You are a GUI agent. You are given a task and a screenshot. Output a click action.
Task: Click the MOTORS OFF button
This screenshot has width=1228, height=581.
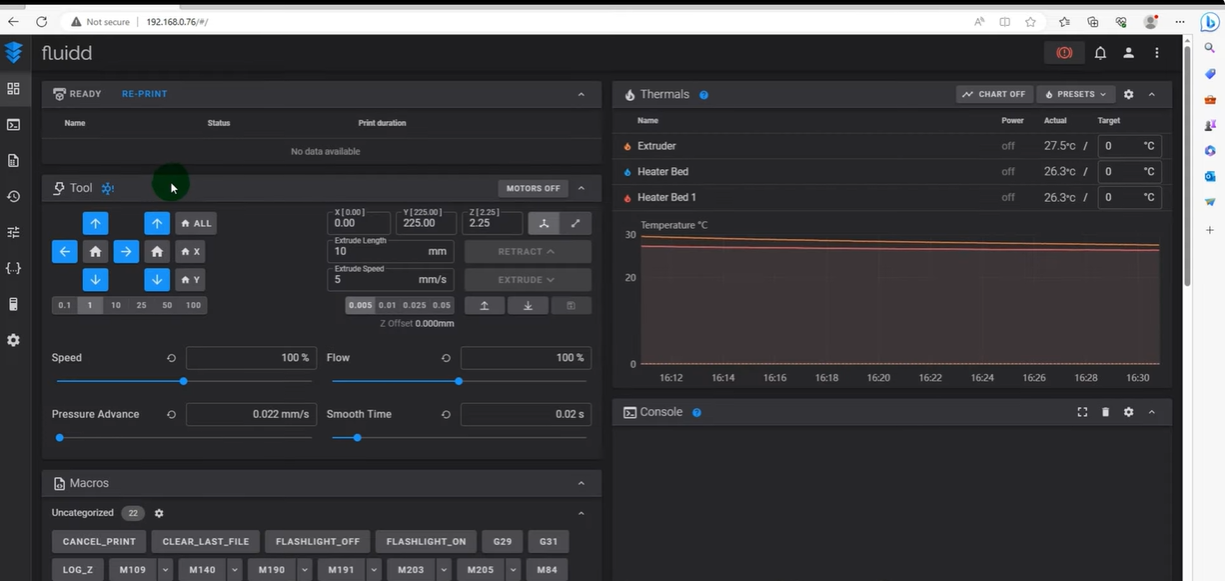coord(532,188)
